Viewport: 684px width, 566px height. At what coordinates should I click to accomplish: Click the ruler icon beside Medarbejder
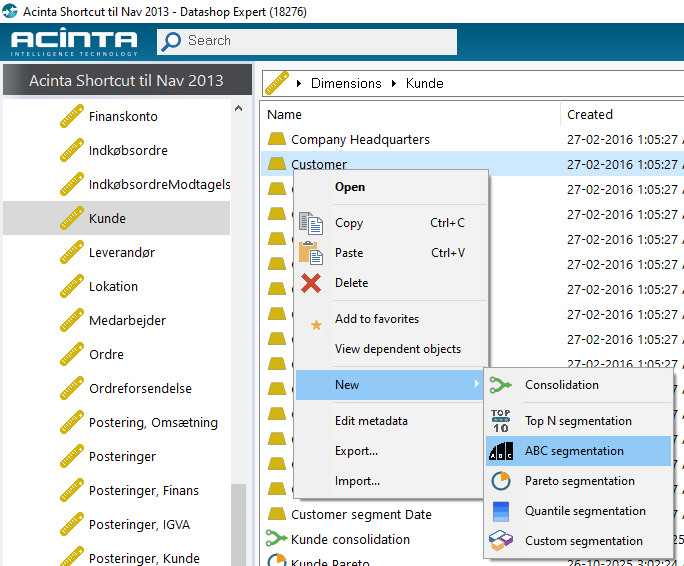pyautogui.click(x=72, y=320)
